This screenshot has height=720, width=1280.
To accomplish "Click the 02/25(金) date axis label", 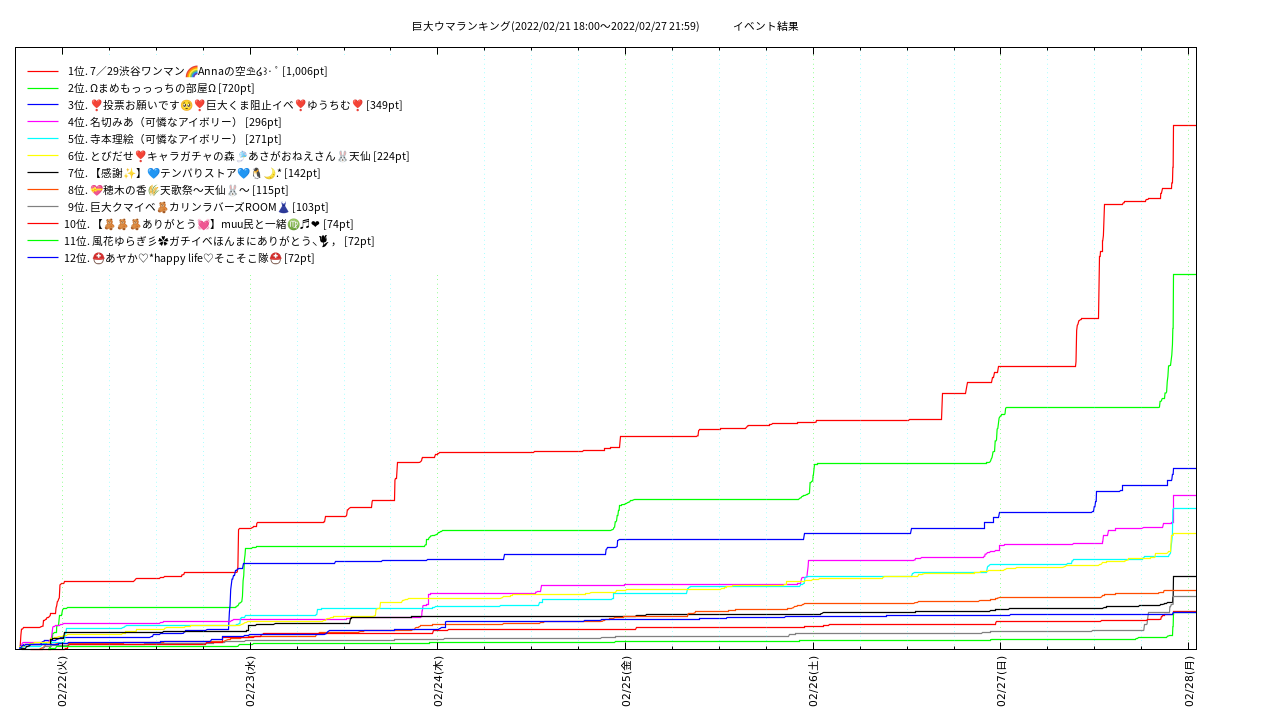I will [x=626, y=682].
